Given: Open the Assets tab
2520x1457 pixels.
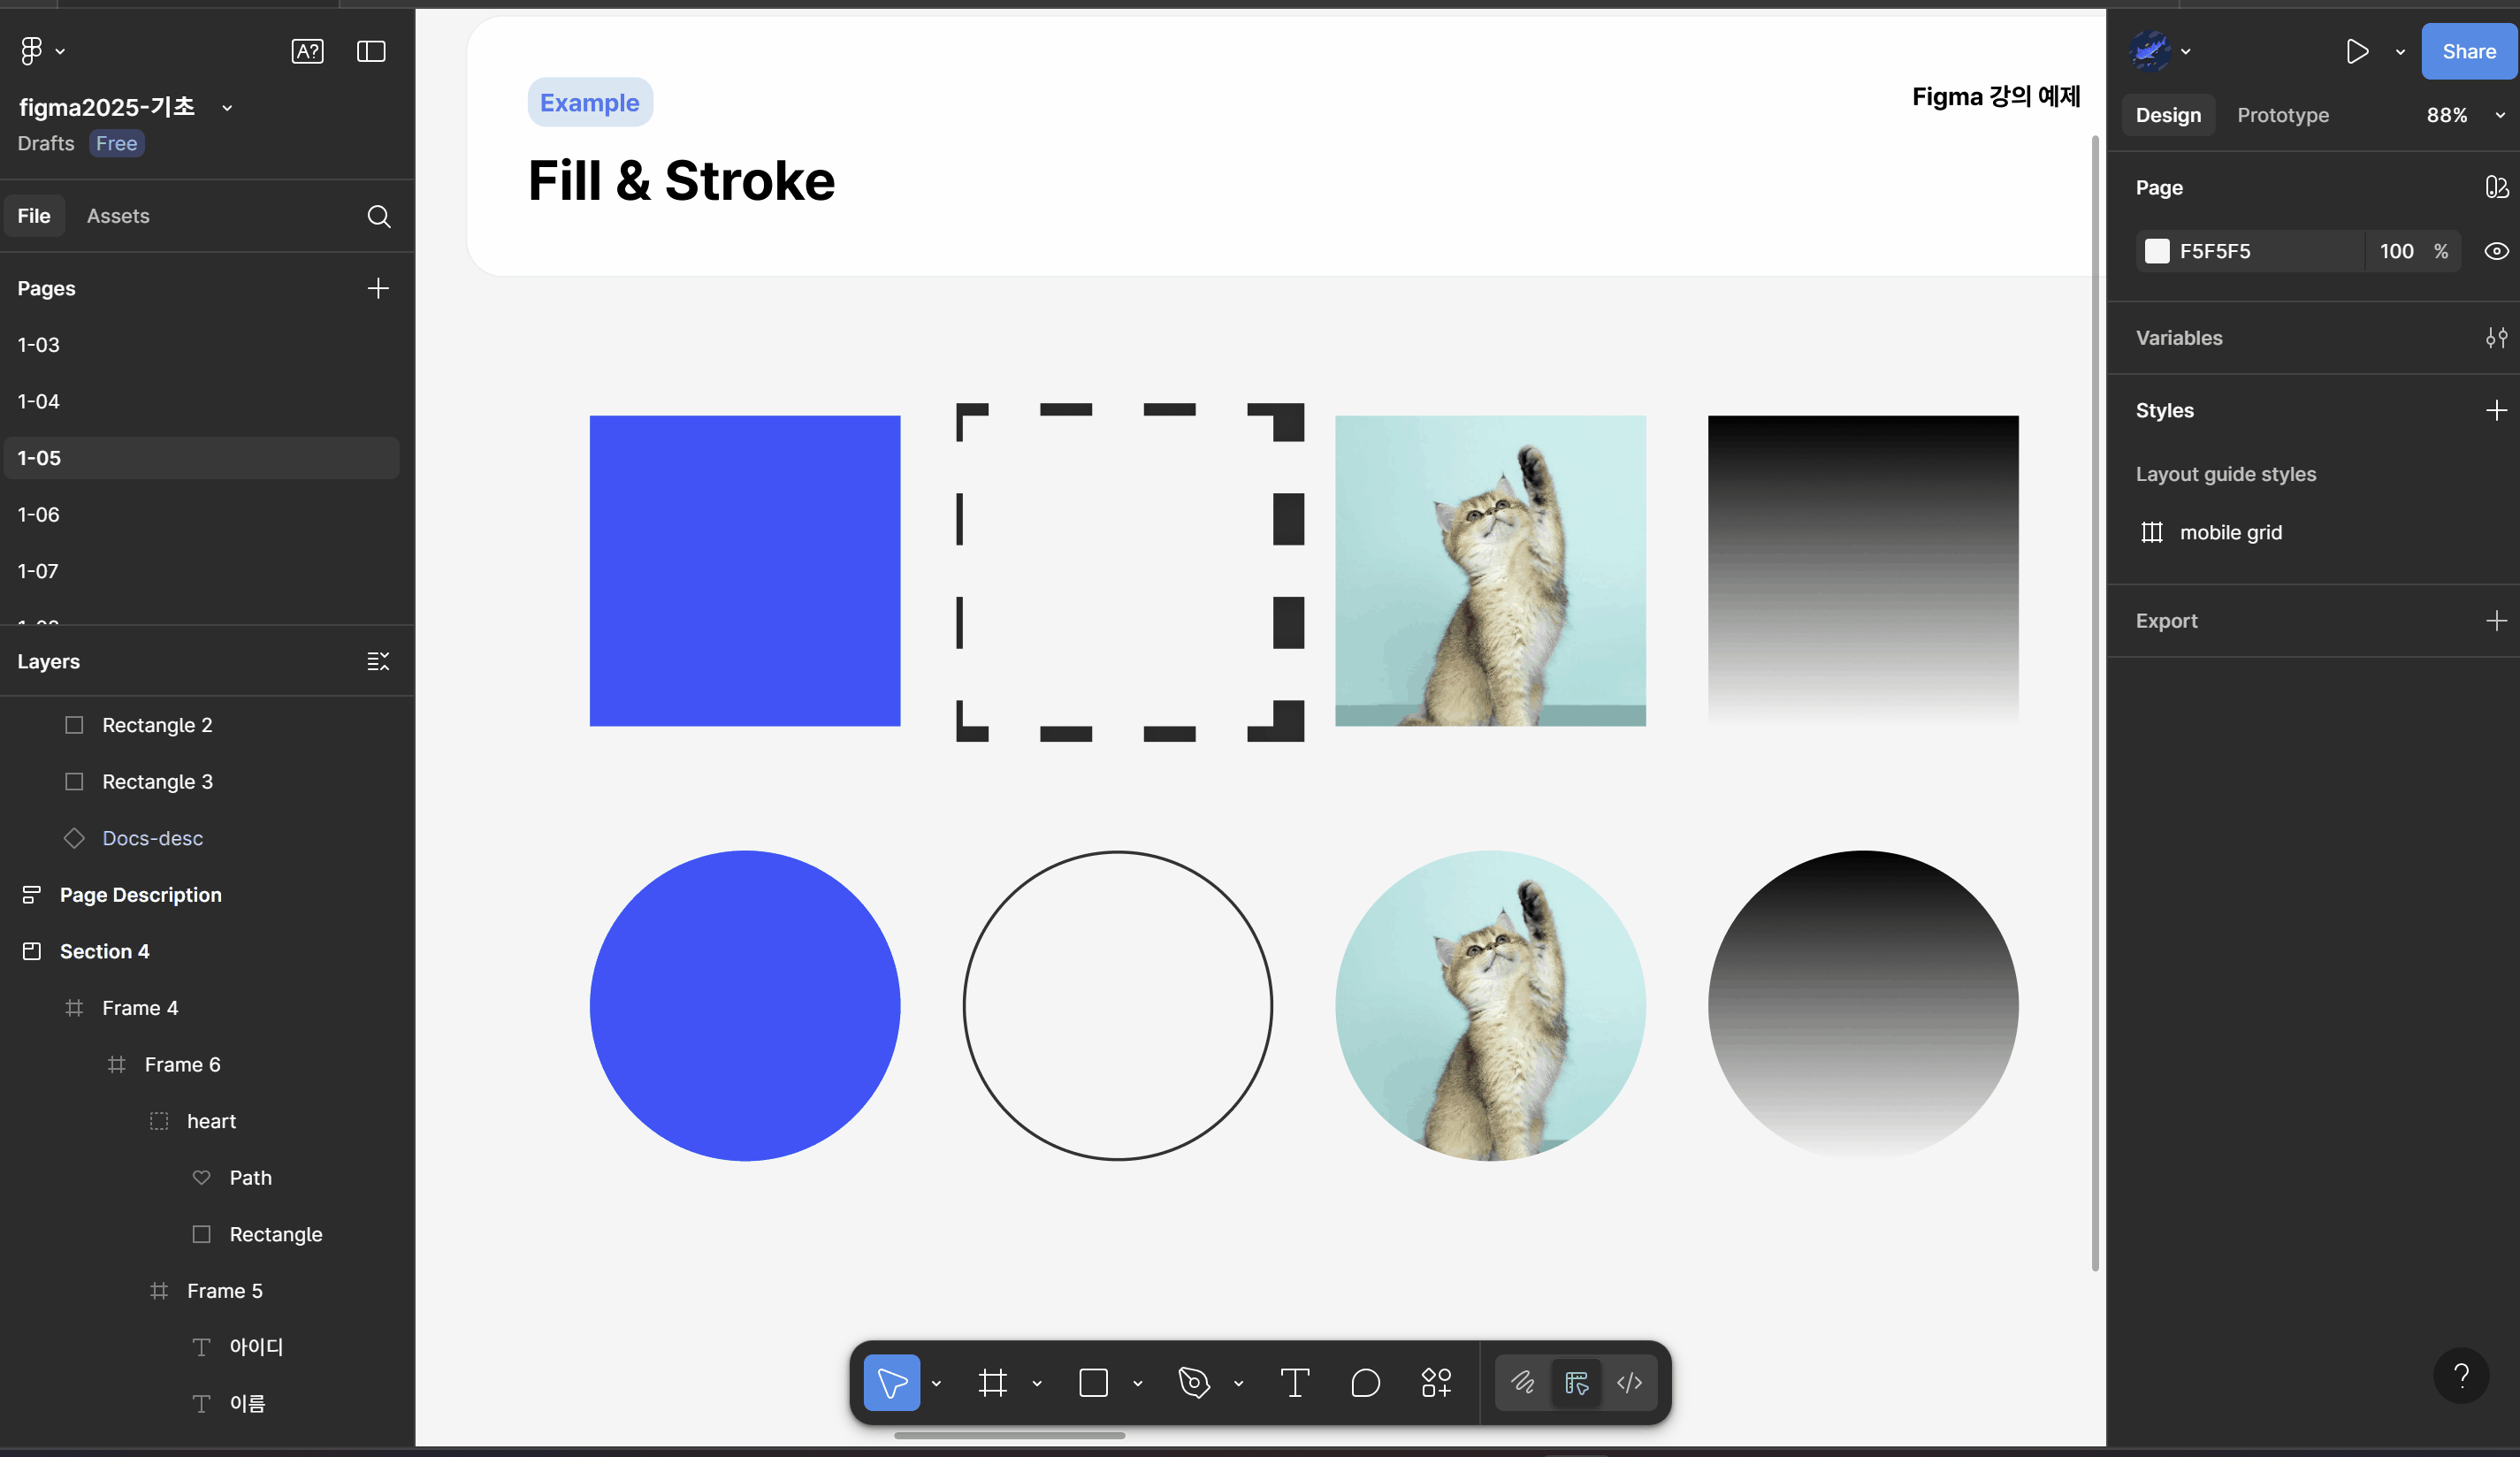Looking at the screenshot, I should coord(118,216).
